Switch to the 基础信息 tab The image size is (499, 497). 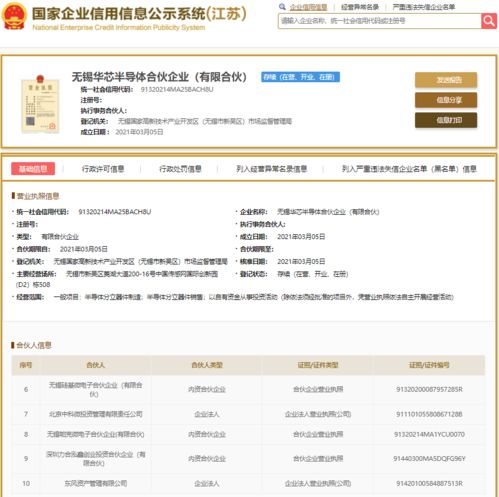click(x=33, y=169)
